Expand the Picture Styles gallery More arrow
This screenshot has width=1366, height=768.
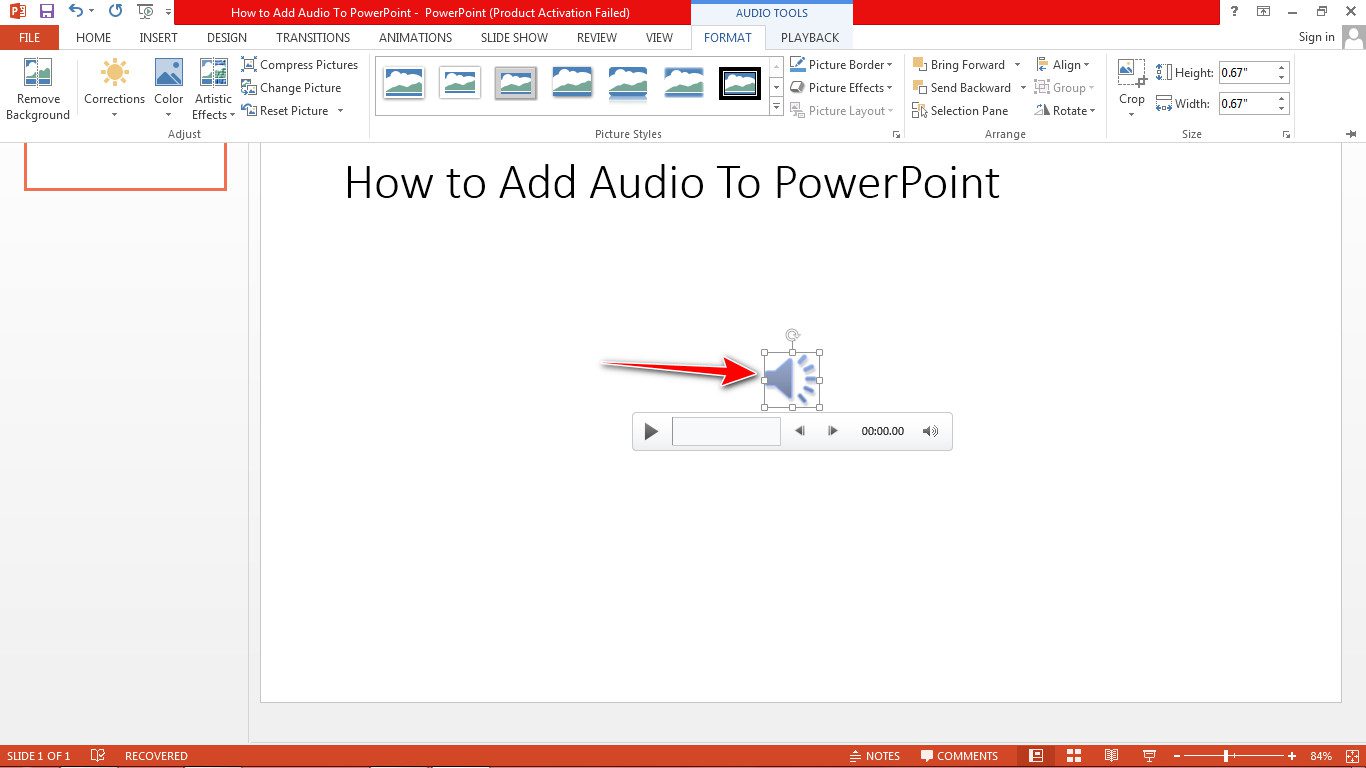point(776,108)
